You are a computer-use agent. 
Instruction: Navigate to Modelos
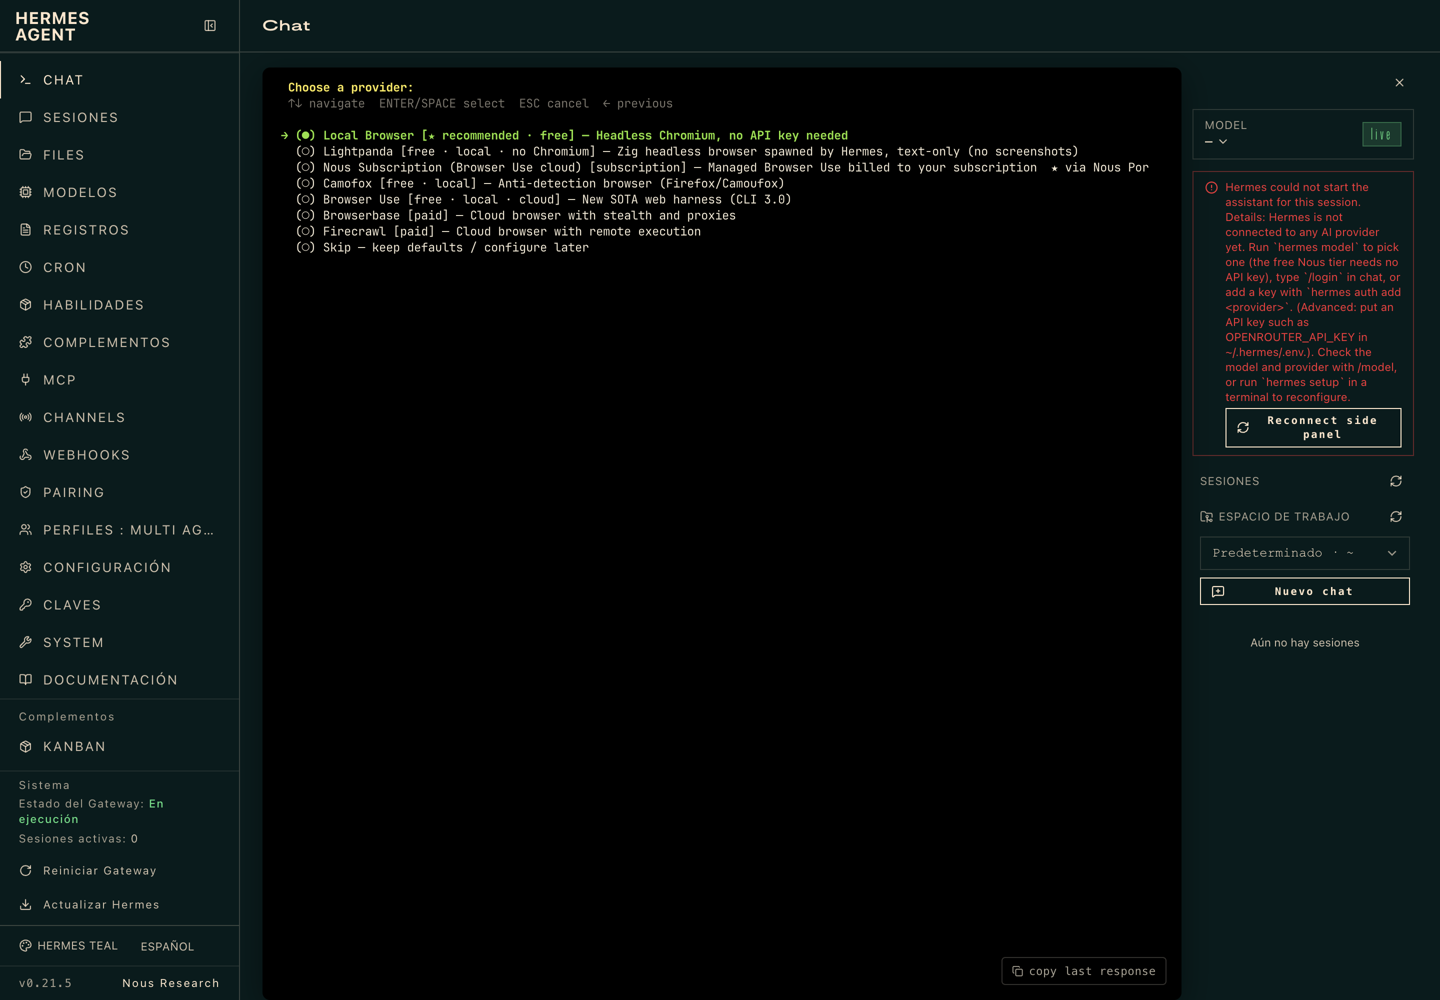click(x=120, y=193)
